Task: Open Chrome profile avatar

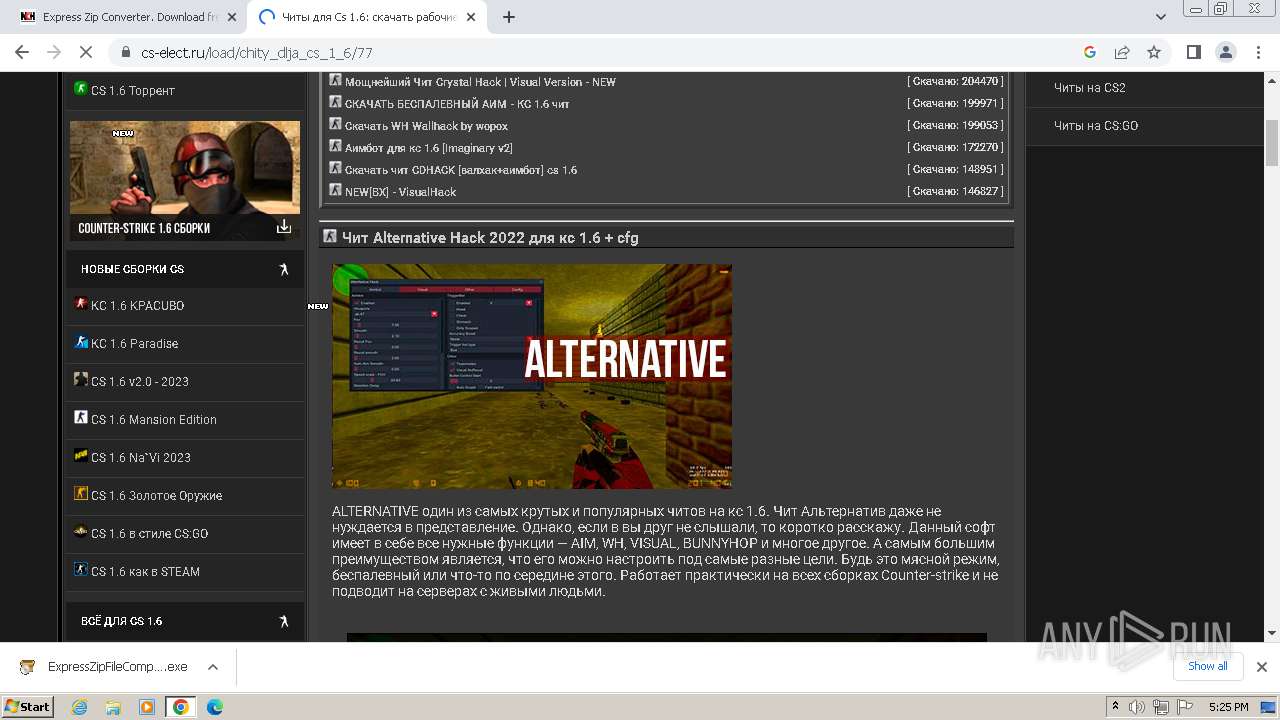Action: pos(1225,52)
